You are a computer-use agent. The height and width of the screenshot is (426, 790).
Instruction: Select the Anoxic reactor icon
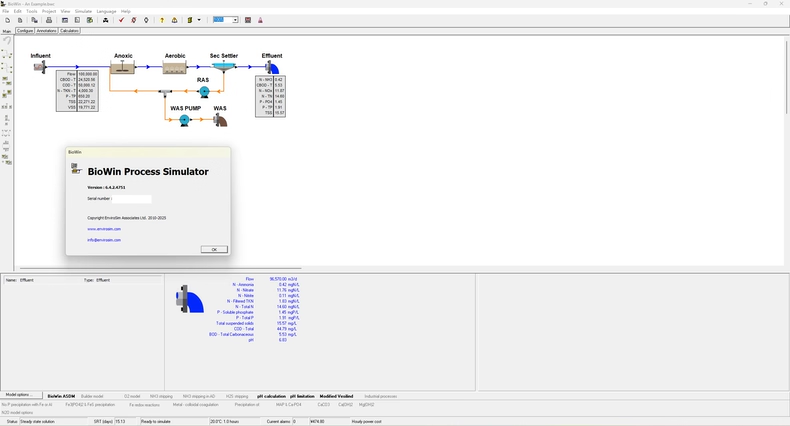(x=122, y=67)
